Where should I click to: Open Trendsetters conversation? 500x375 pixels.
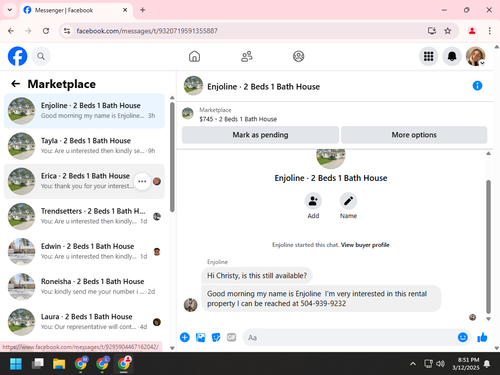pyautogui.click(x=84, y=216)
